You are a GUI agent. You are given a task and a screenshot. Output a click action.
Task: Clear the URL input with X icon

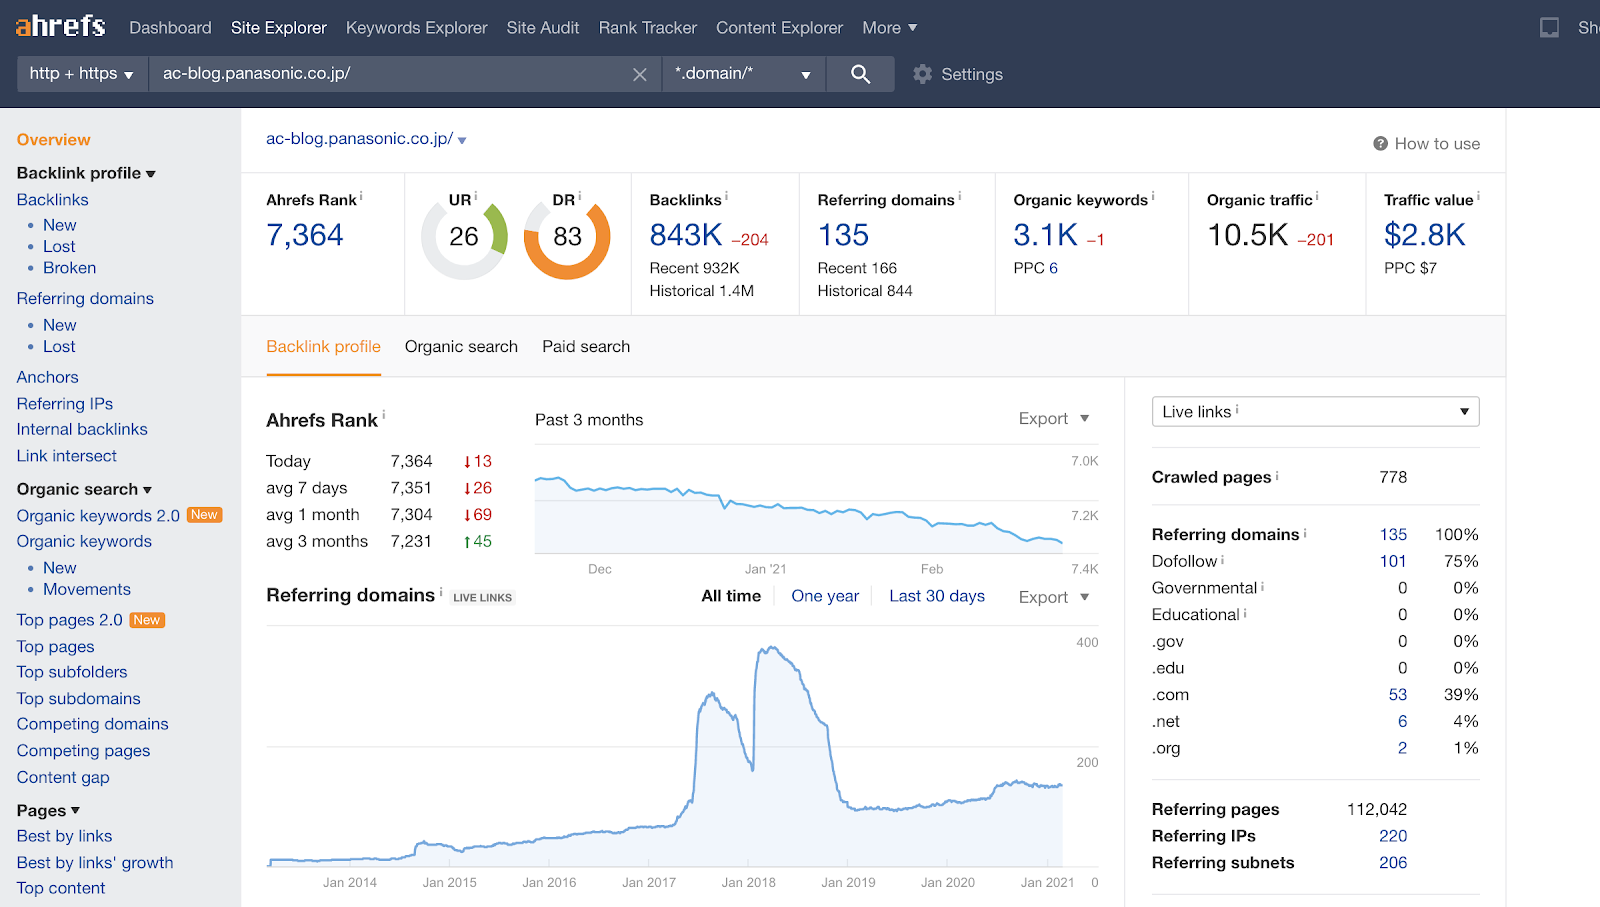[x=640, y=74]
